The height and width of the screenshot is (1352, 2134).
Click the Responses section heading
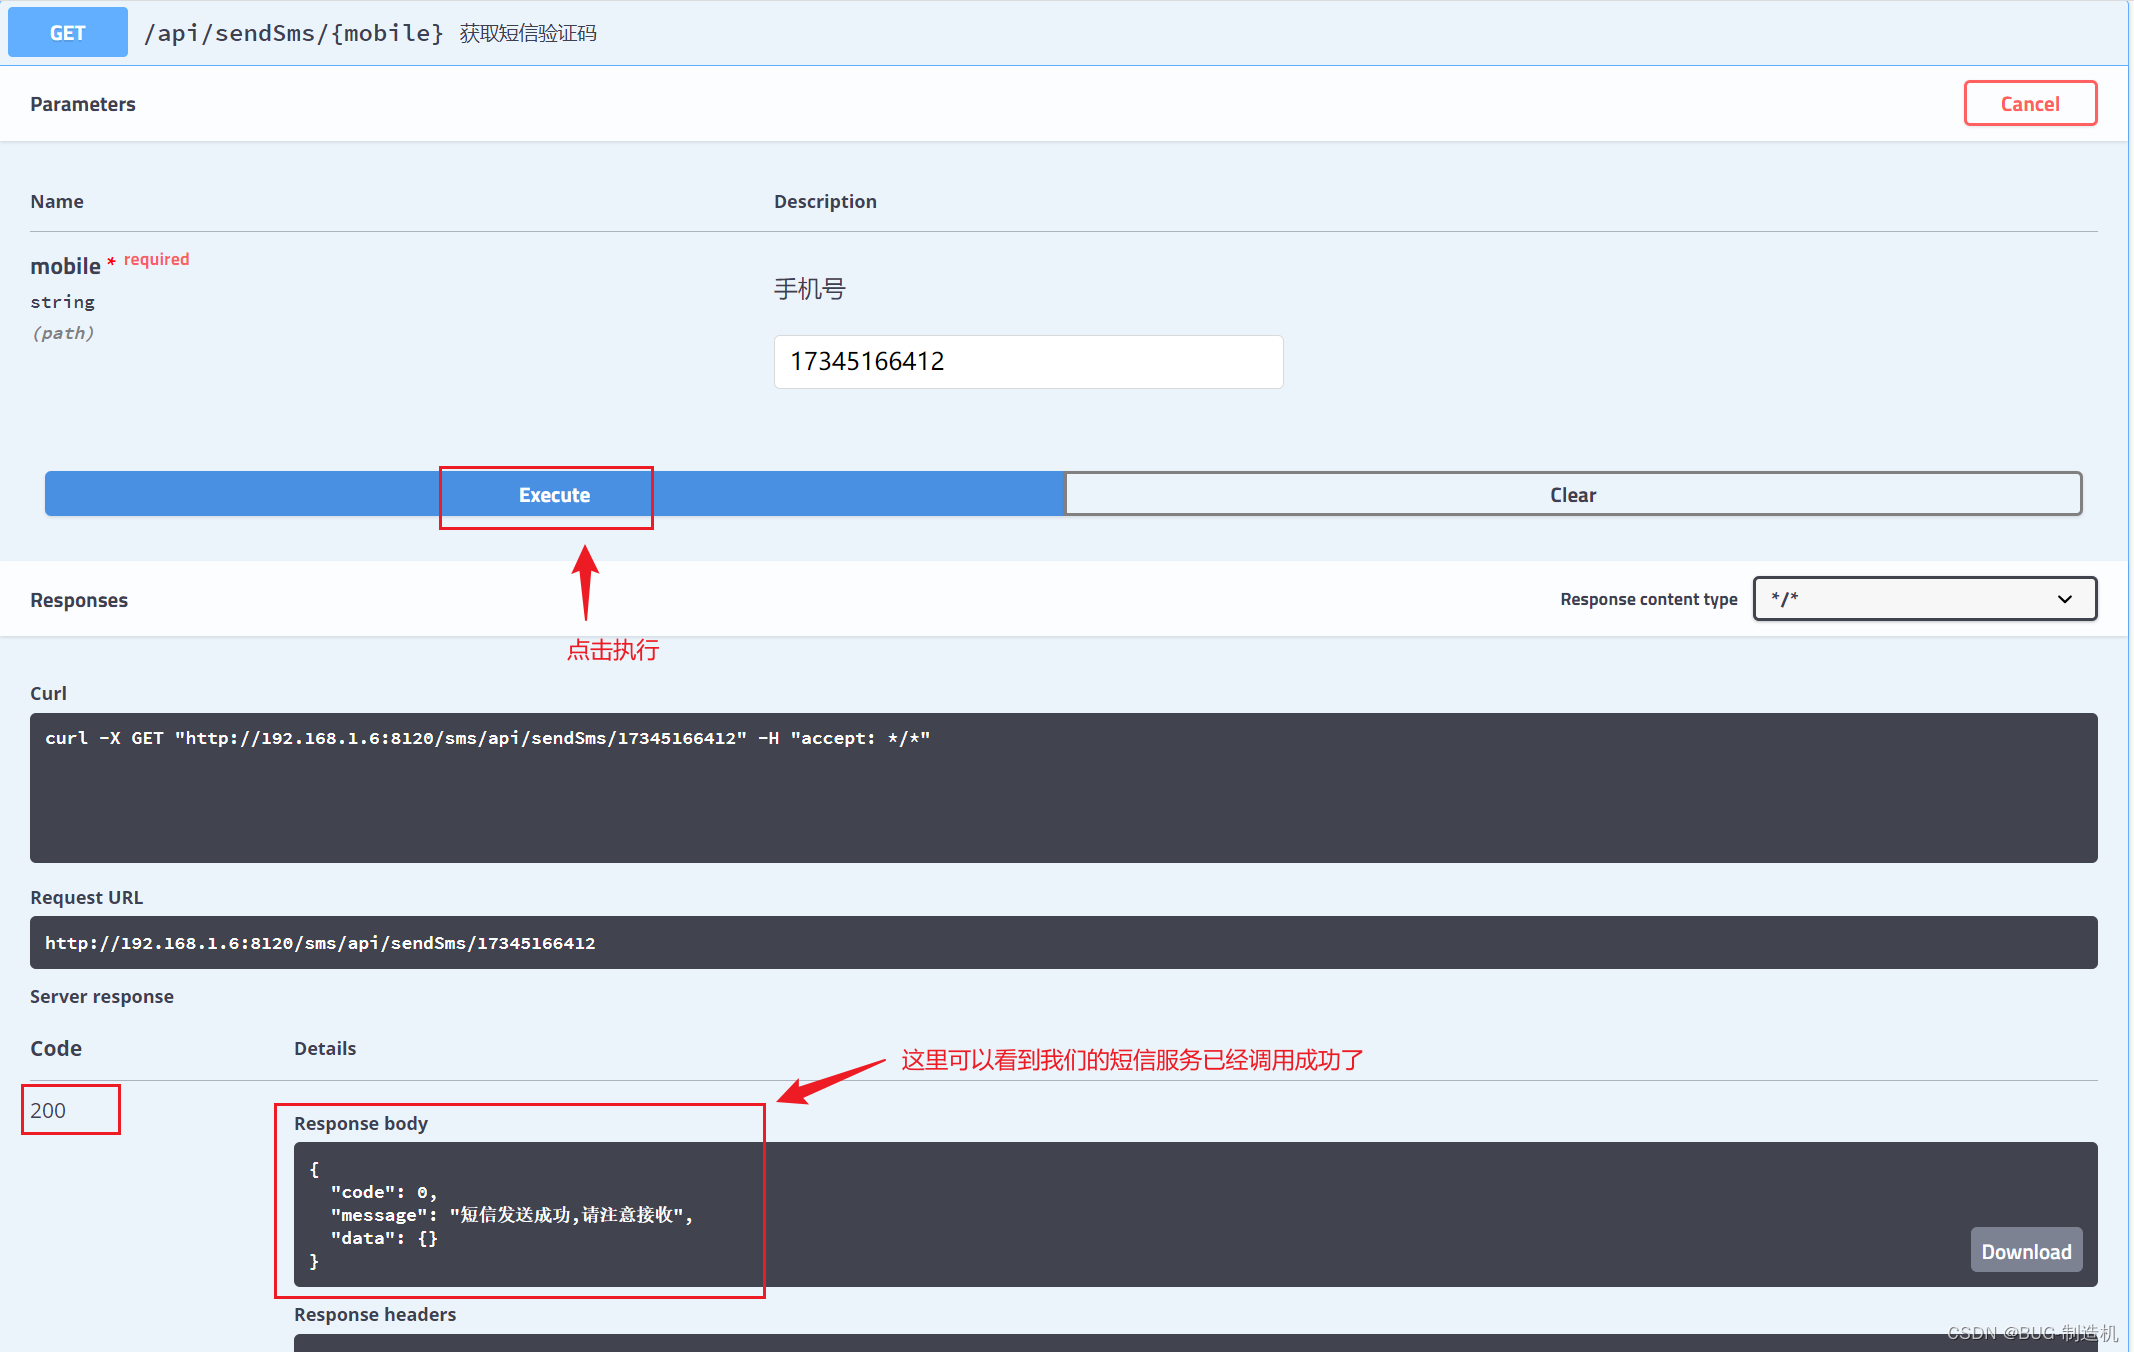[79, 600]
